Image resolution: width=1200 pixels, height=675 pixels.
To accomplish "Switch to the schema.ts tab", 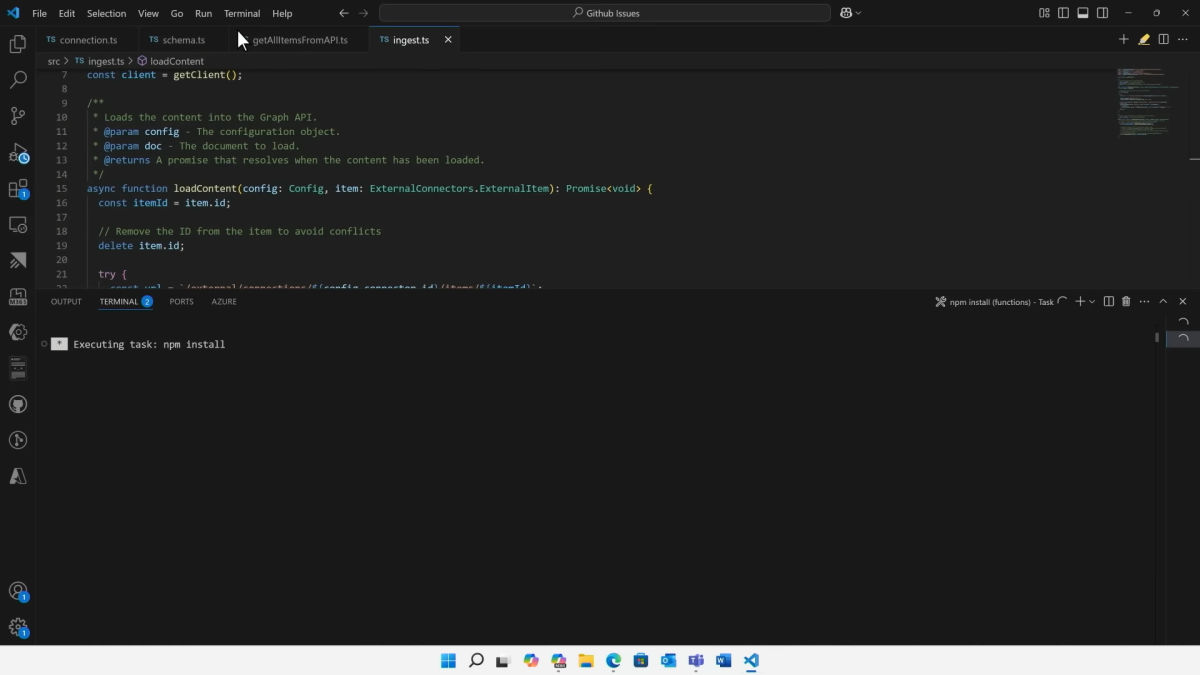I will 177,40.
